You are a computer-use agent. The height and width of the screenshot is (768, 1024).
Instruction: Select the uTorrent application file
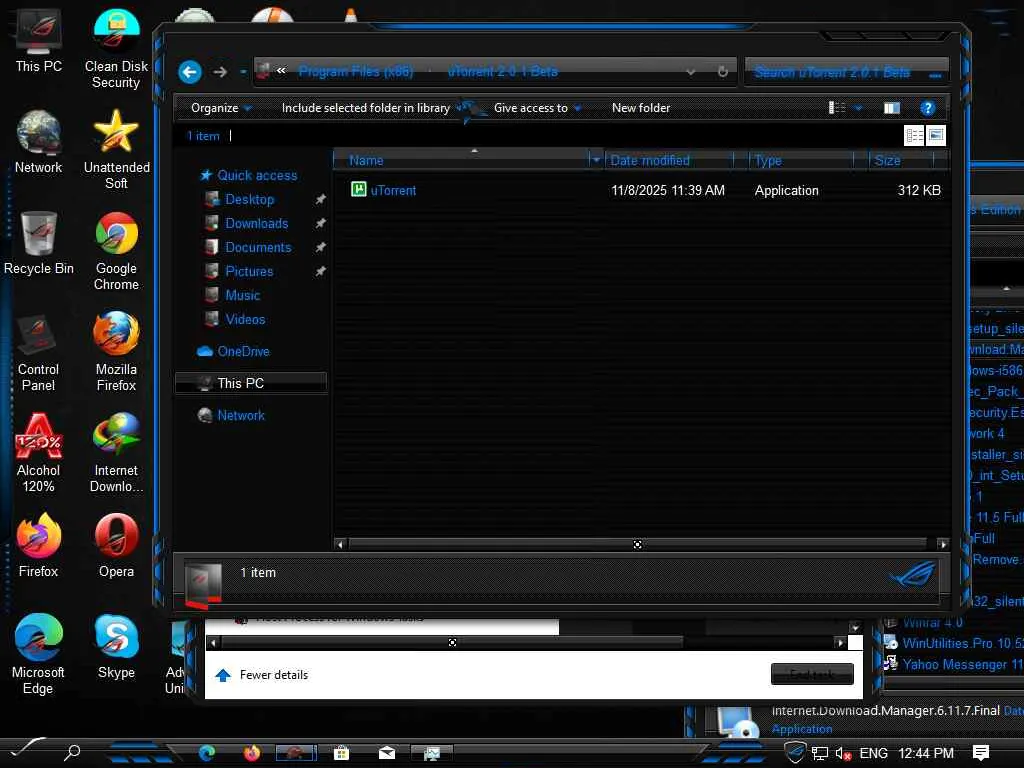tap(383, 190)
